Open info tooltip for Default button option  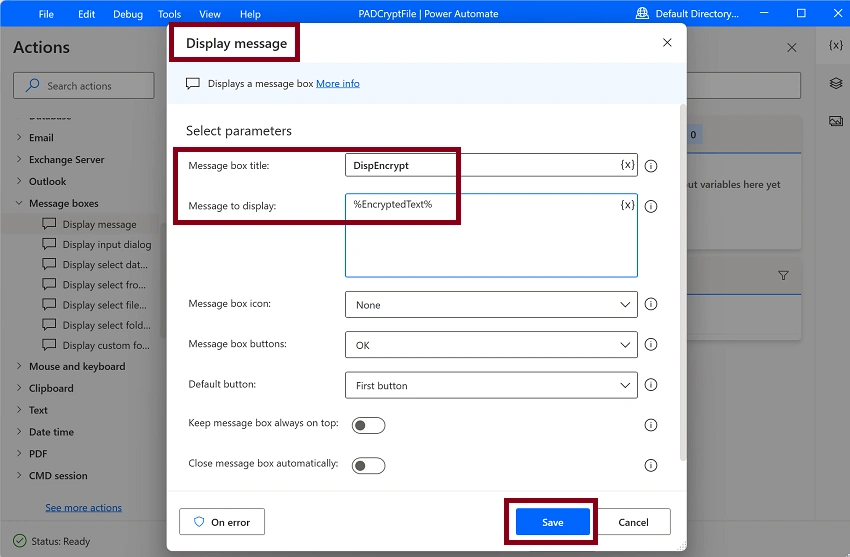pyautogui.click(x=651, y=385)
